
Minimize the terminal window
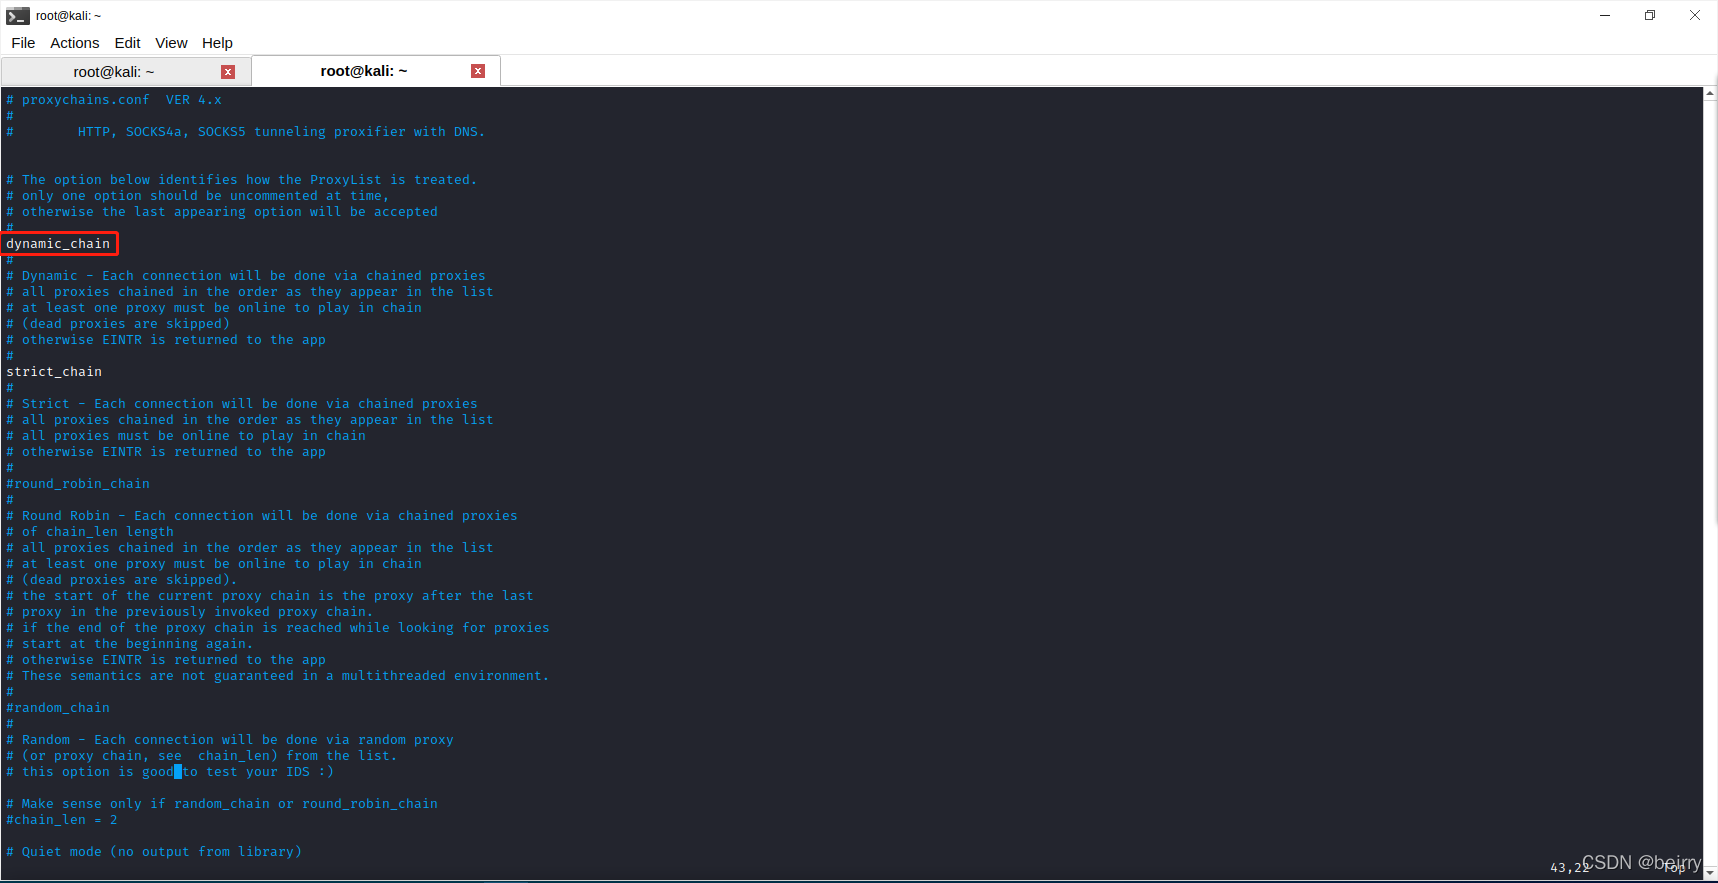tap(1605, 15)
